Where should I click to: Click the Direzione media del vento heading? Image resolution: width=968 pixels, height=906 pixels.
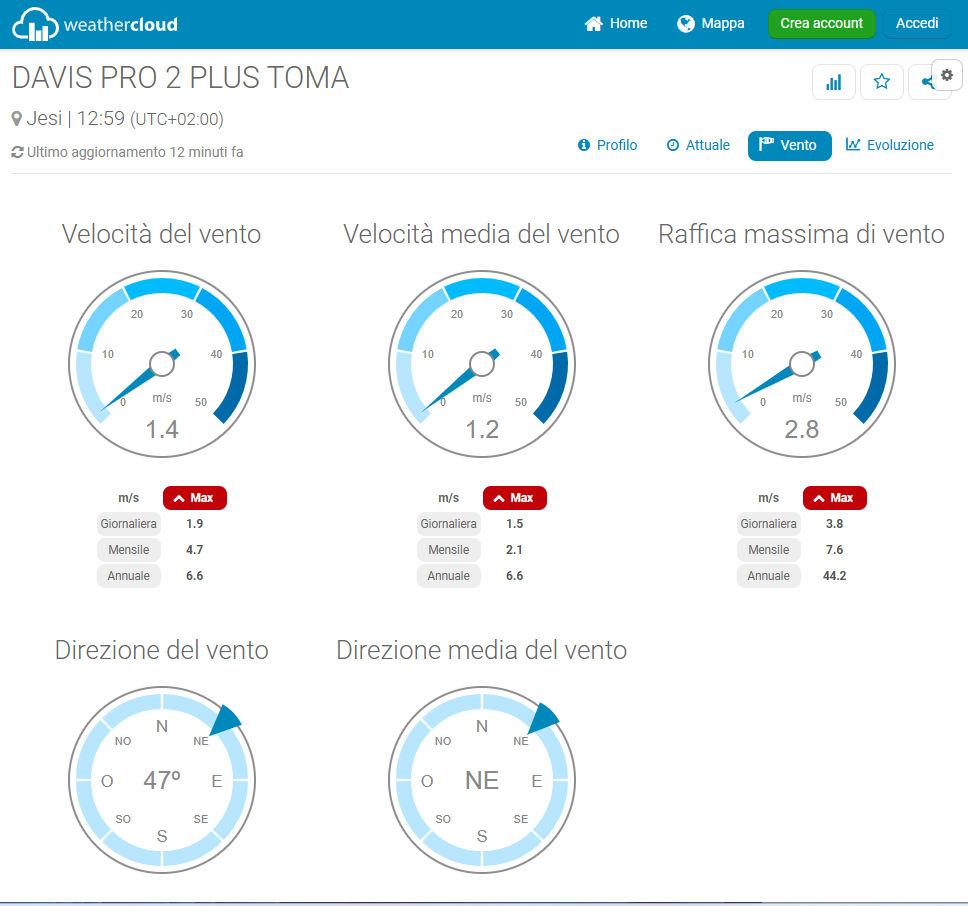[482, 650]
